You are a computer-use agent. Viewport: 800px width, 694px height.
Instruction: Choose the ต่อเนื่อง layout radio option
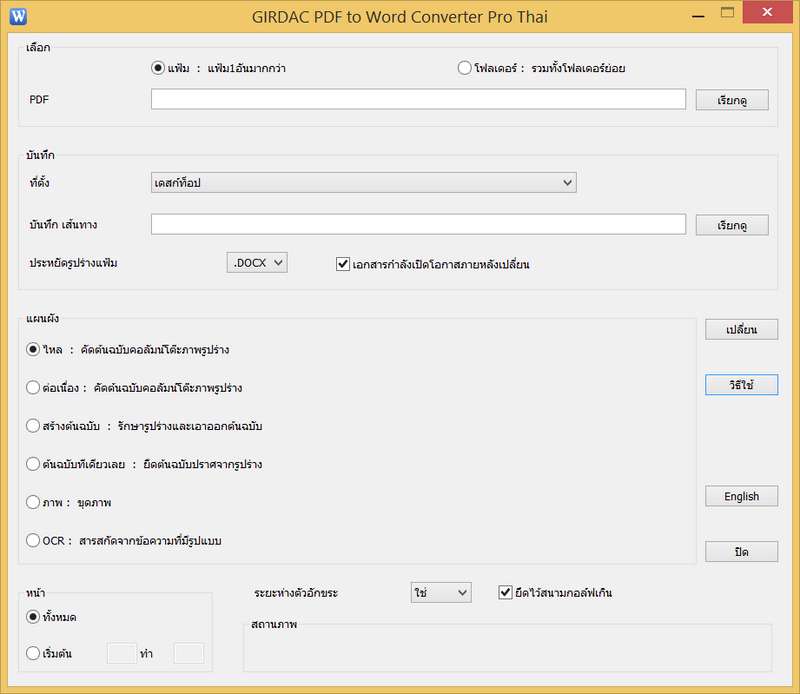pyautogui.click(x=33, y=387)
